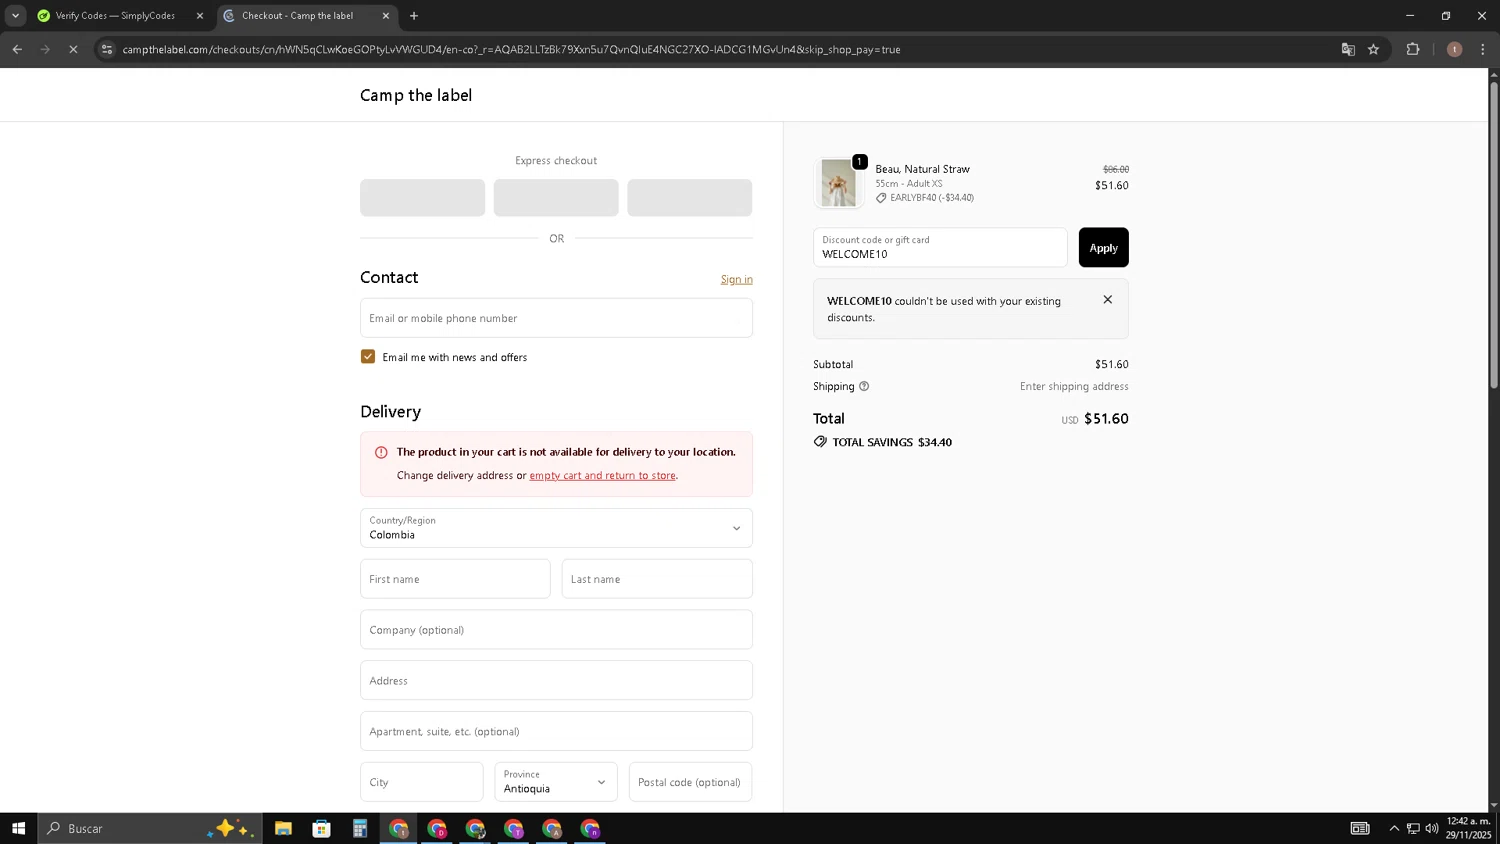
Task: Open Microsoft Store from taskbar
Action: [x=321, y=828]
